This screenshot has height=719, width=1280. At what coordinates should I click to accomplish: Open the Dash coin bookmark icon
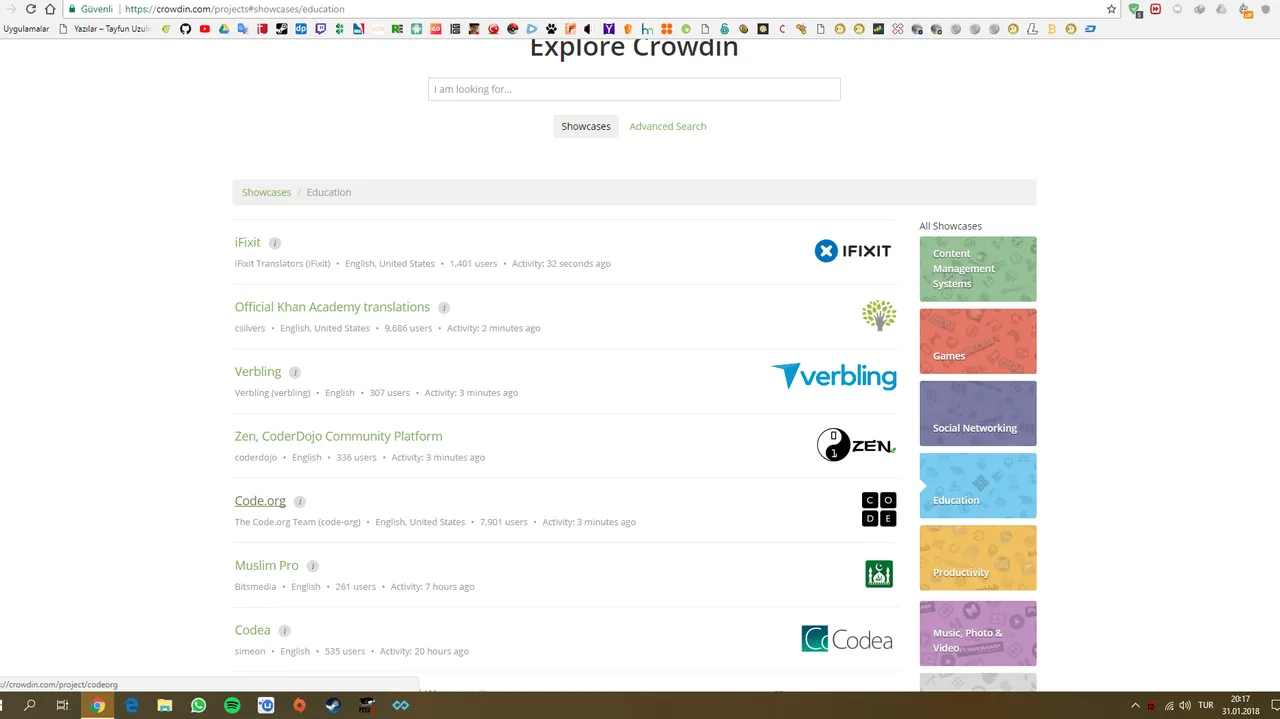[1090, 29]
